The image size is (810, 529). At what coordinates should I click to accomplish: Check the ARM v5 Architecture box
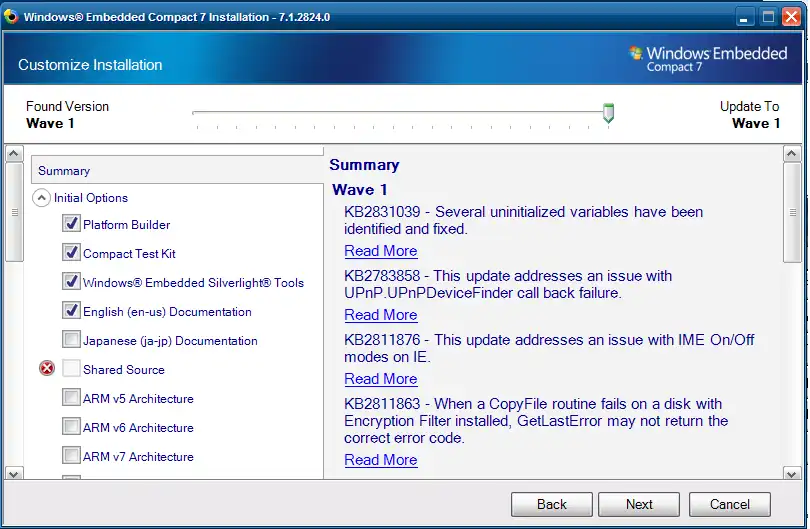[71, 398]
